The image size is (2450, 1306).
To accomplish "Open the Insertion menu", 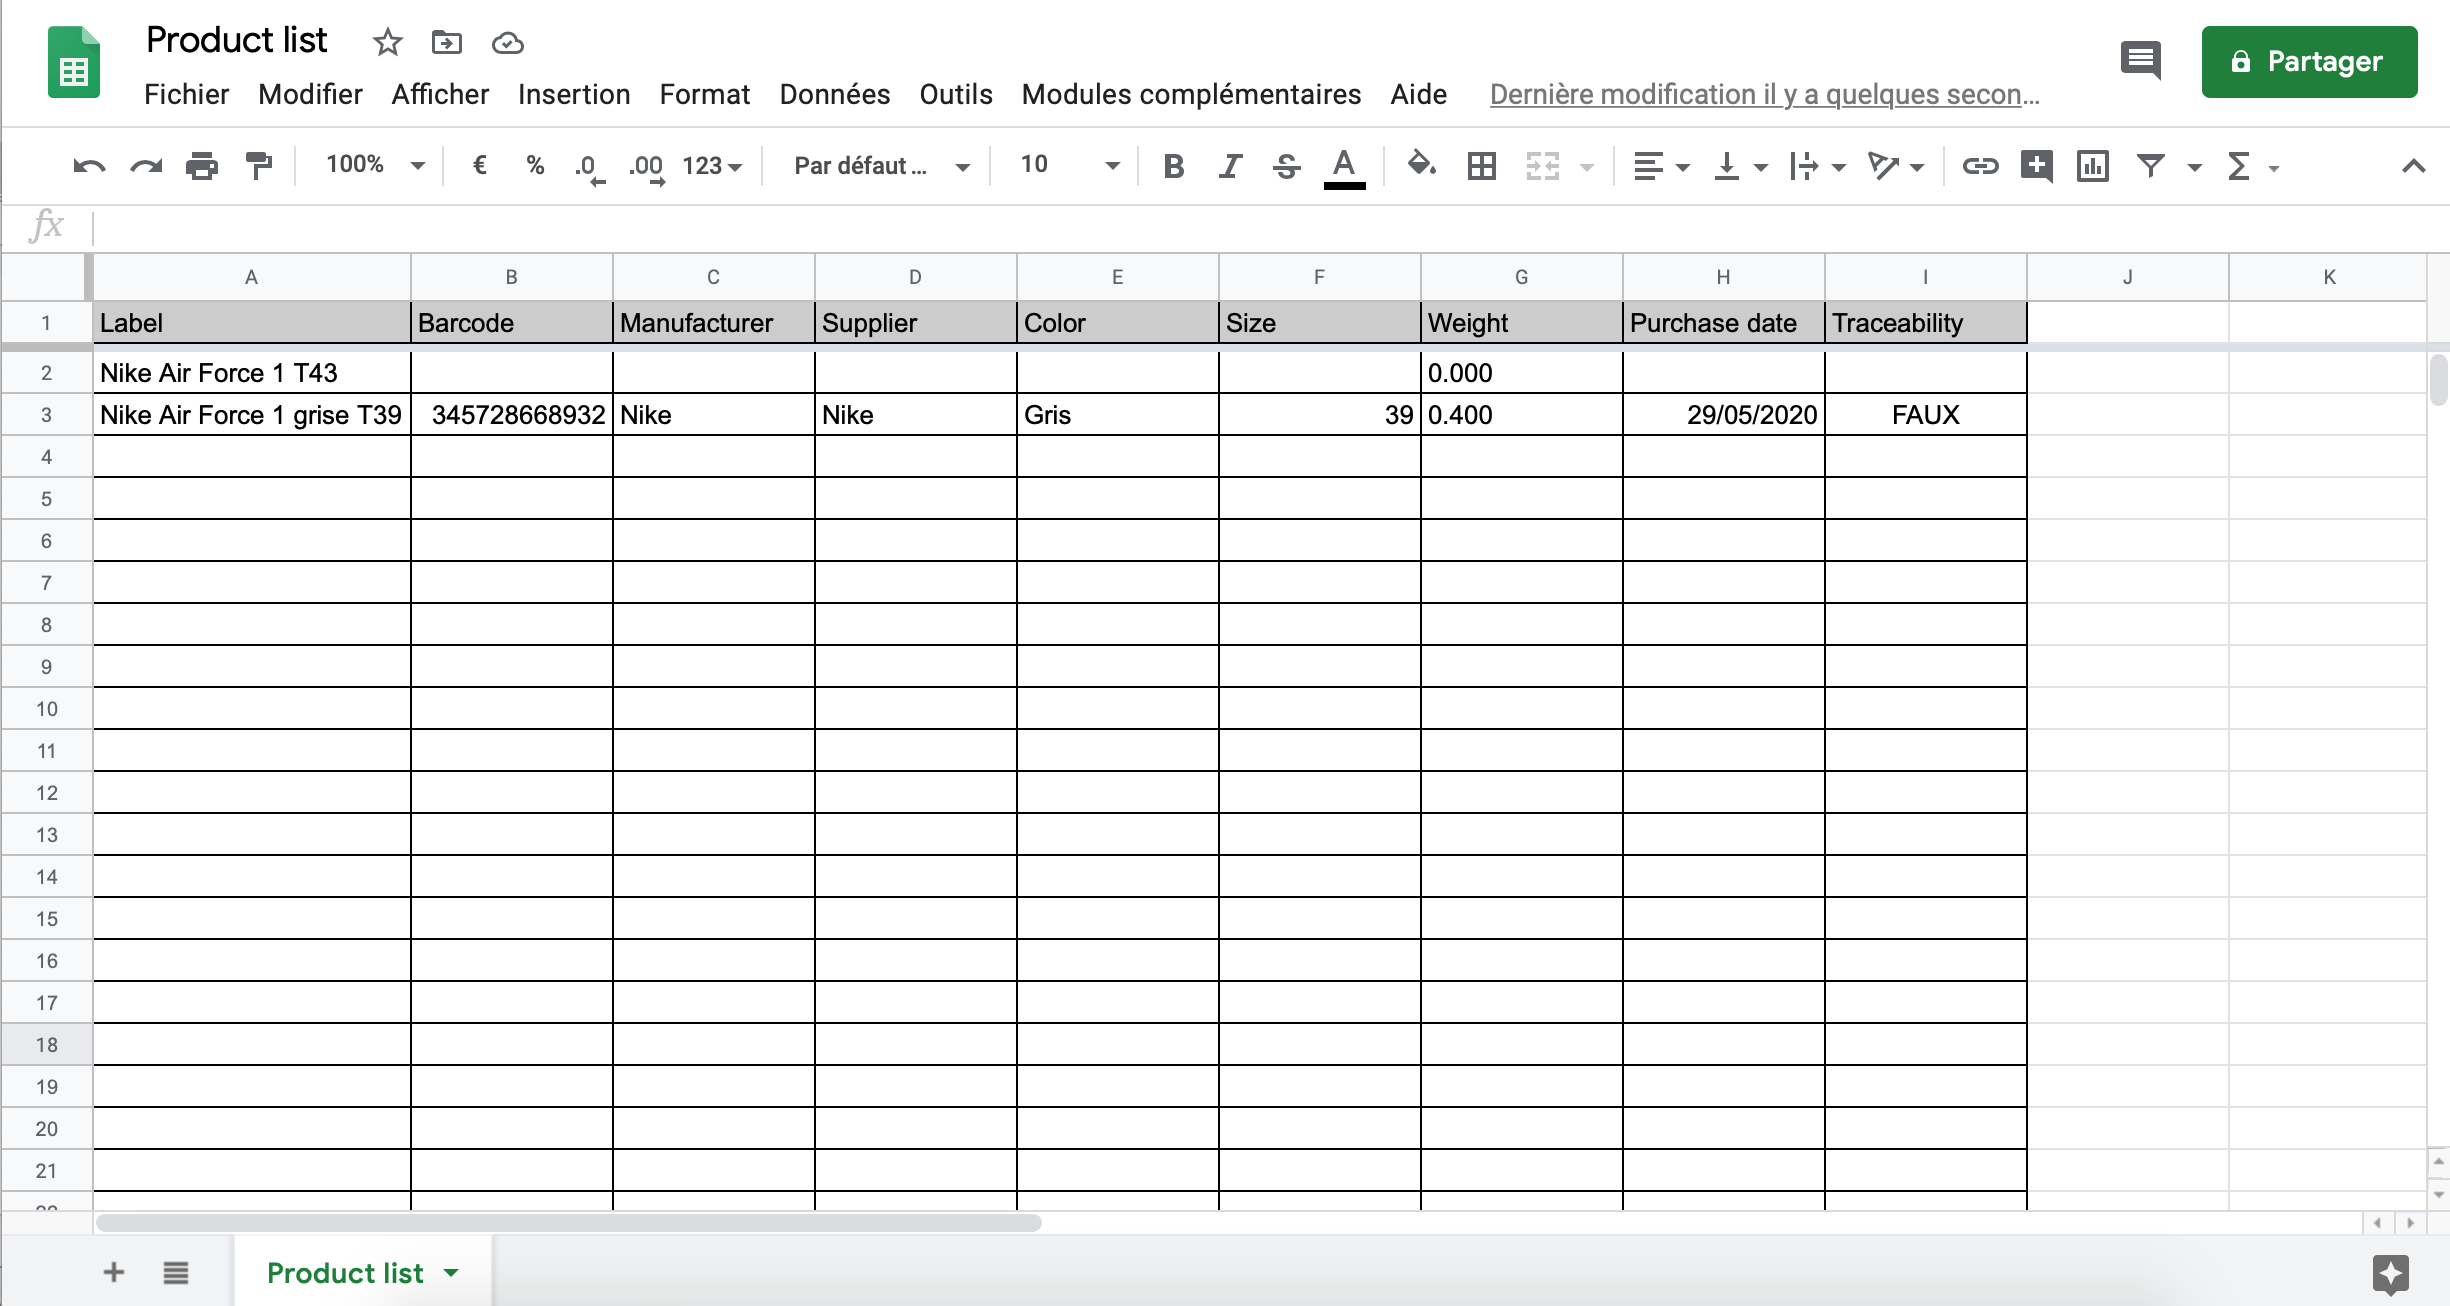I will coord(574,94).
